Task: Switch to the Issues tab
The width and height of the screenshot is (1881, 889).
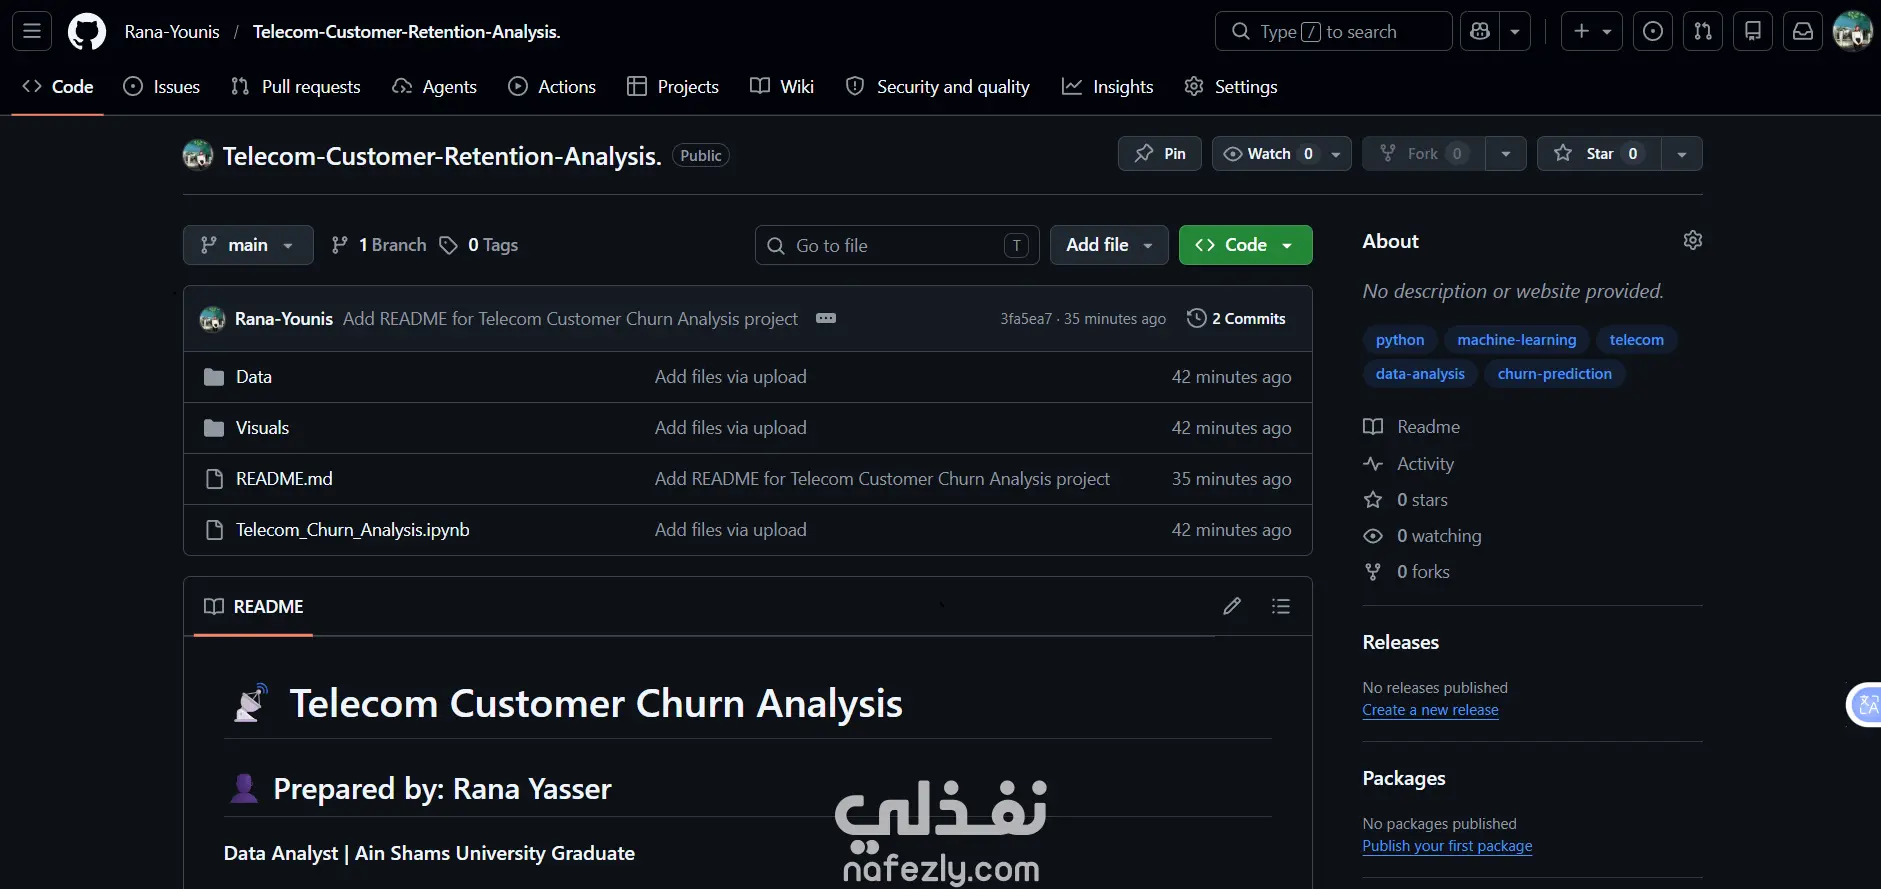Action: [161, 87]
